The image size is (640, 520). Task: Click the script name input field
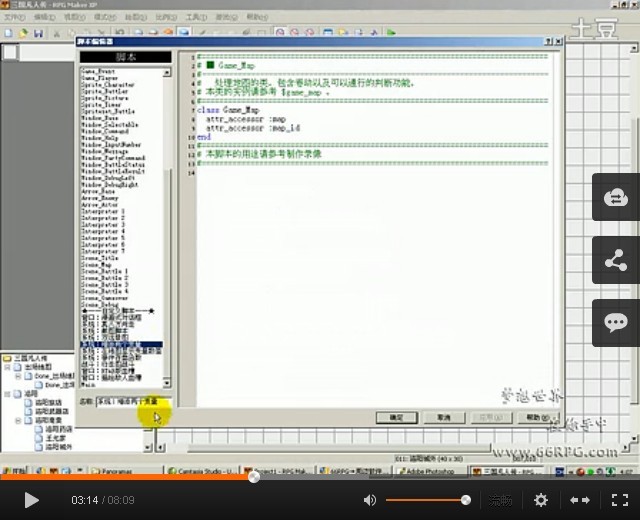(x=133, y=402)
